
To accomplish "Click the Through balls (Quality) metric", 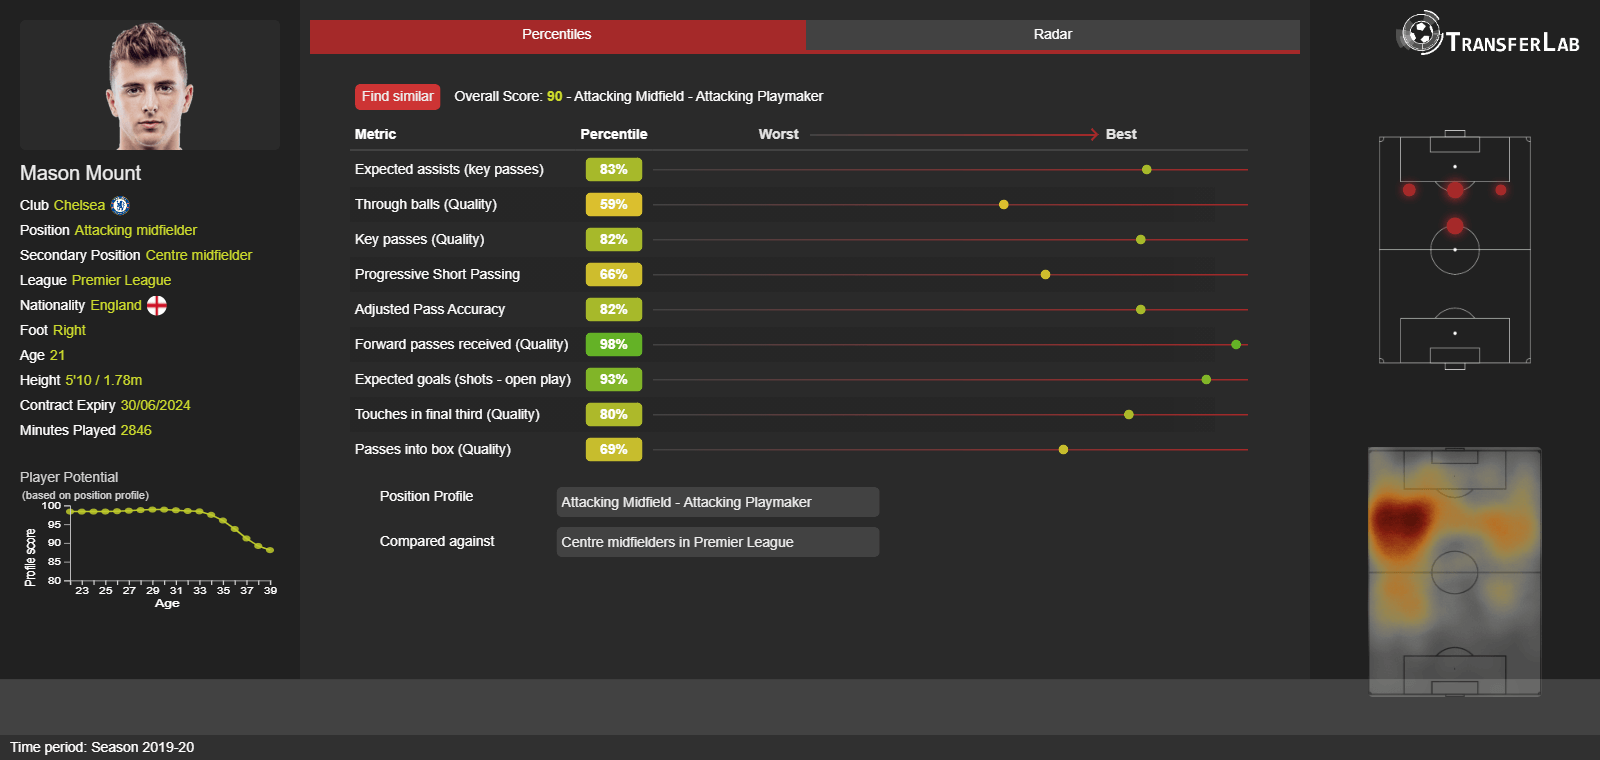I will (x=426, y=205).
